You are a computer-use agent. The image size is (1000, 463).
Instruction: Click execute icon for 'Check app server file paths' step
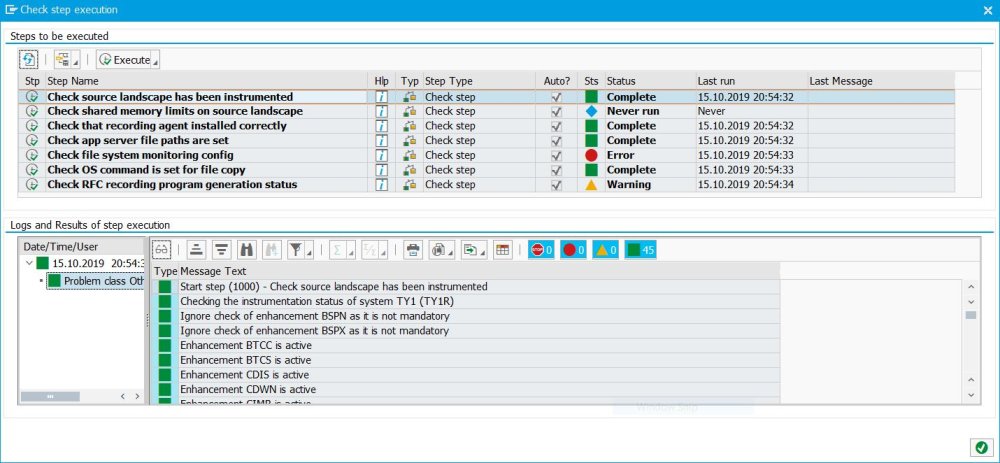(x=32, y=140)
